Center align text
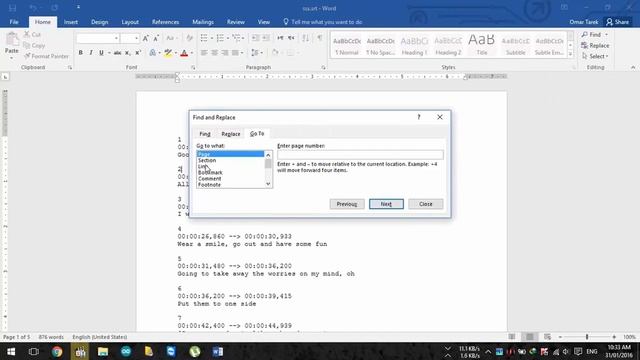The image size is (640, 360). coord(214,53)
